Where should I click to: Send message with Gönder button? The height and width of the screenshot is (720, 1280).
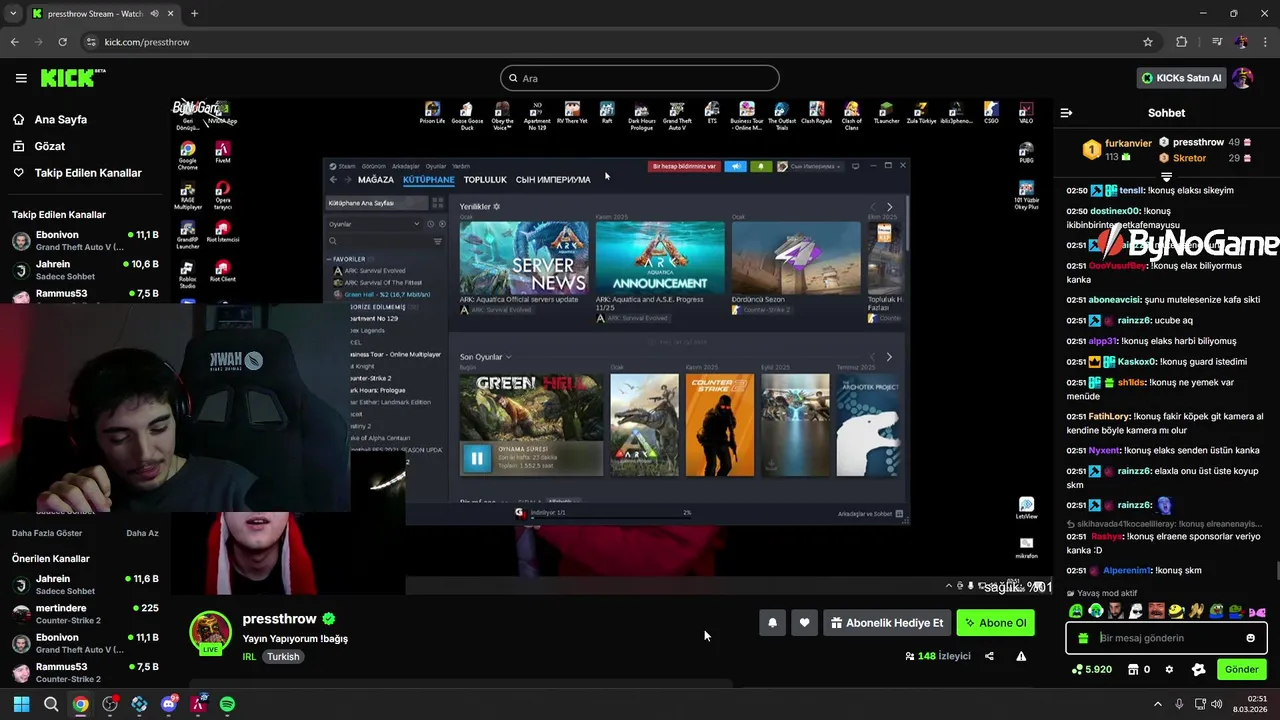click(1241, 669)
